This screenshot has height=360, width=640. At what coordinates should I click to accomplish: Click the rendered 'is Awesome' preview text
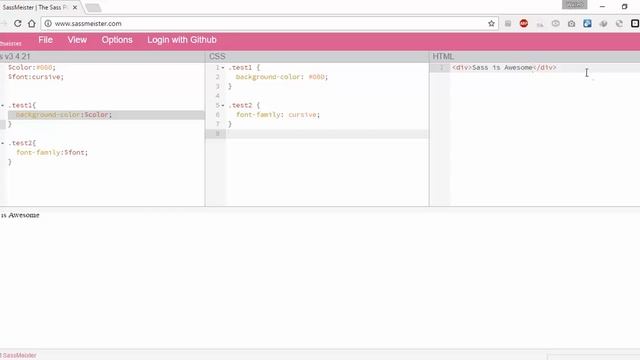(20, 215)
